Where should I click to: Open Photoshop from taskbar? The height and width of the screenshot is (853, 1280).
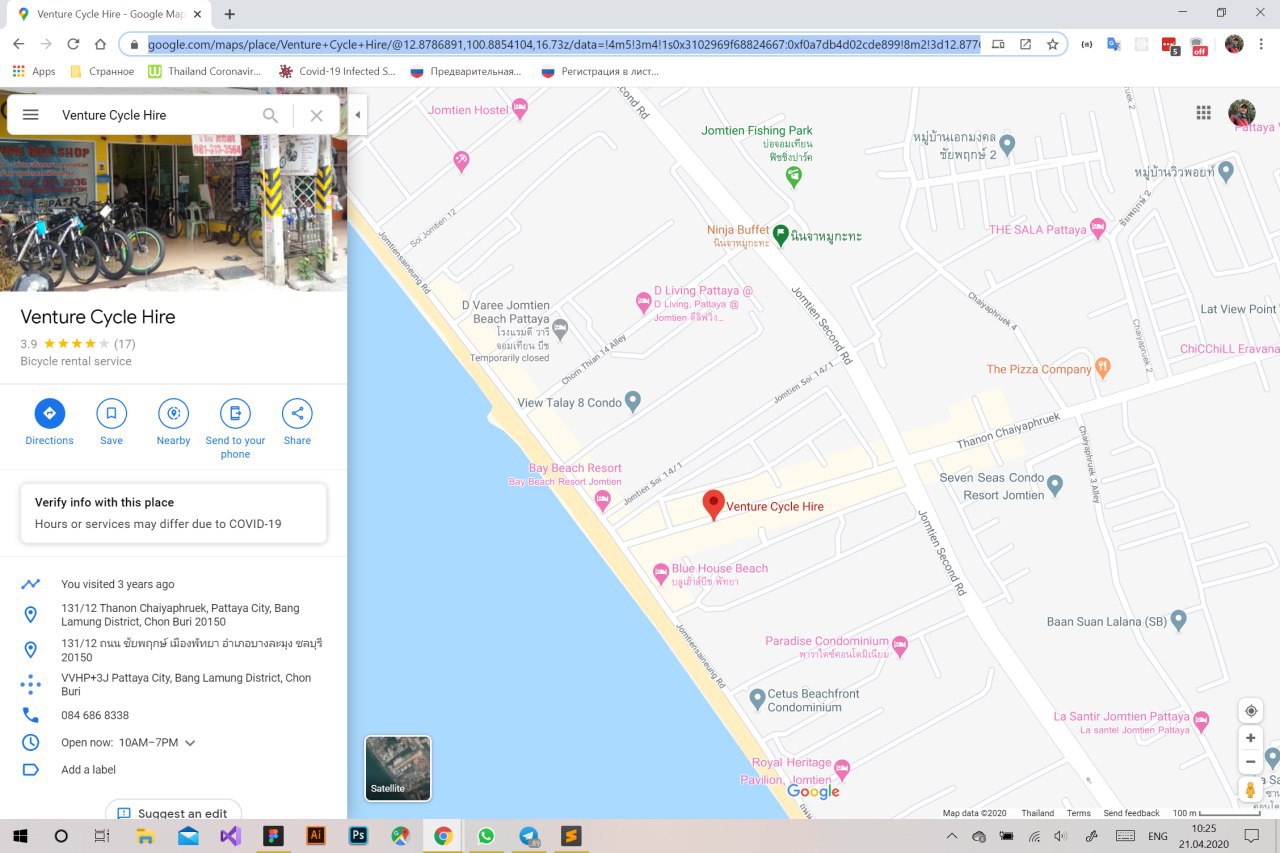[x=358, y=836]
